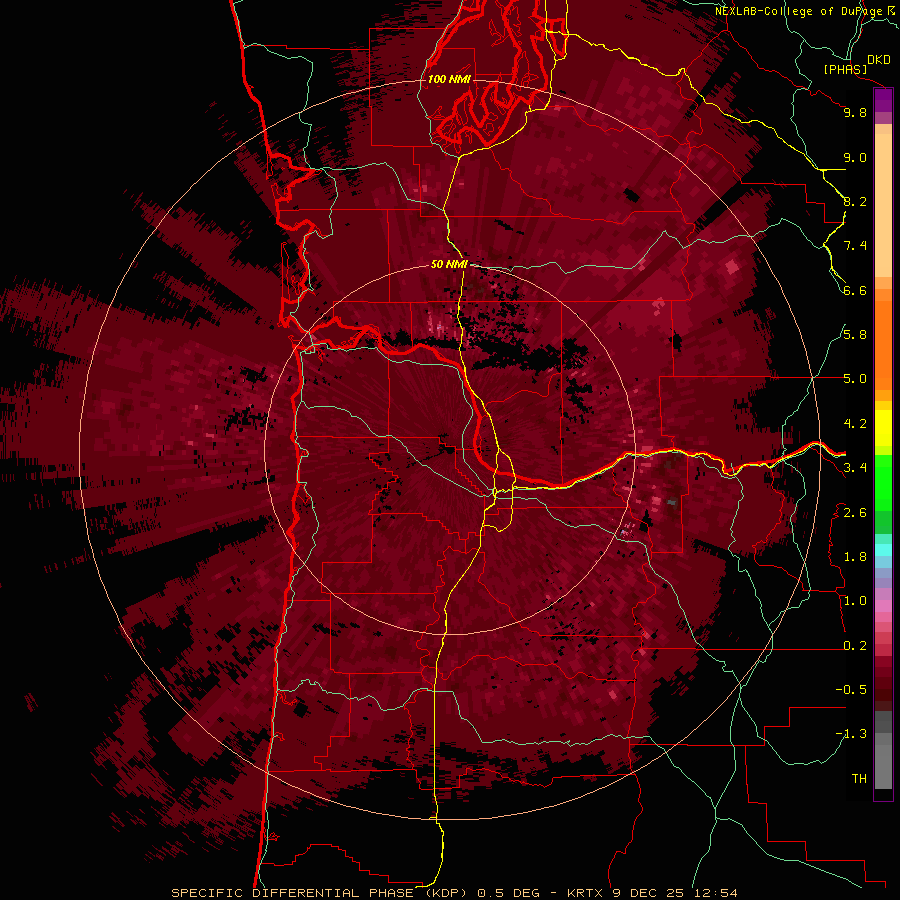
Task: Select the 50 NMI range ring label
Action: [449, 264]
